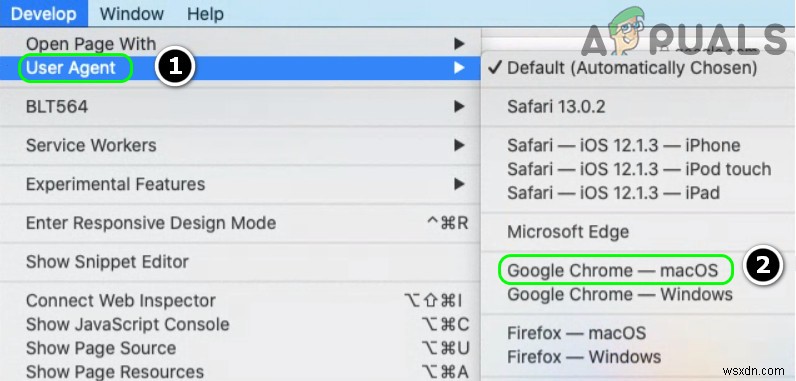Select Firefox — macOS user agent

(638, 333)
